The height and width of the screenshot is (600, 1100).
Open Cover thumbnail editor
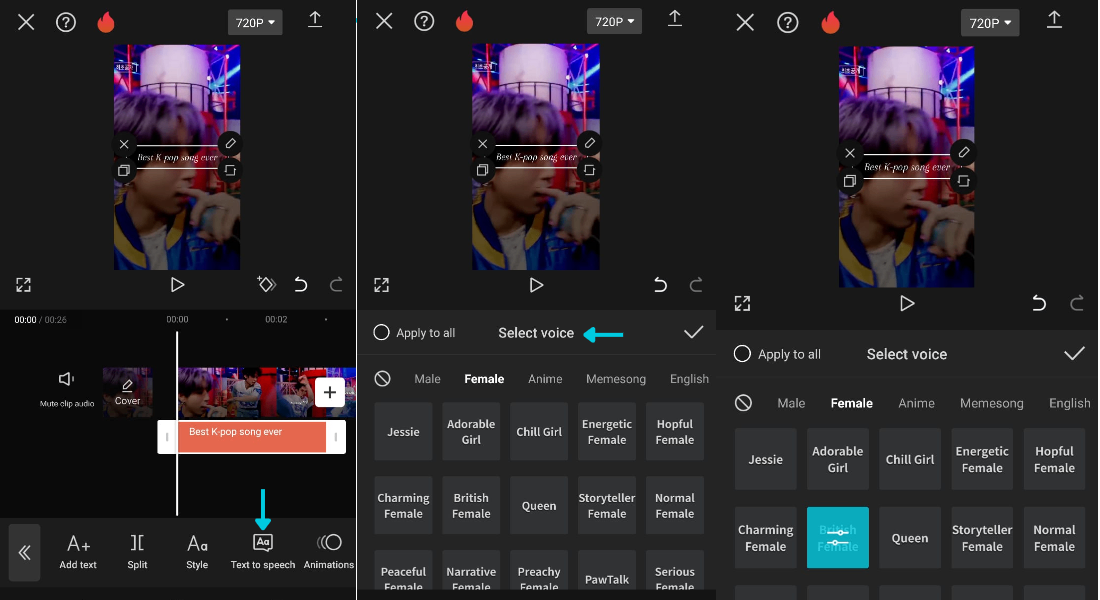pos(128,392)
